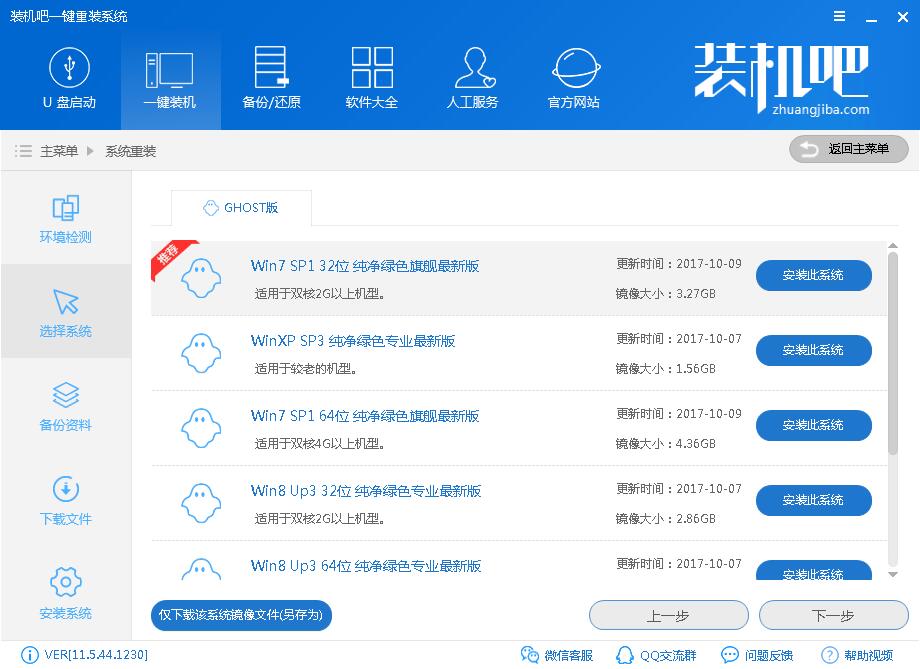Switch to the GHOST版 tab
The height and width of the screenshot is (669, 920).
click(240, 208)
